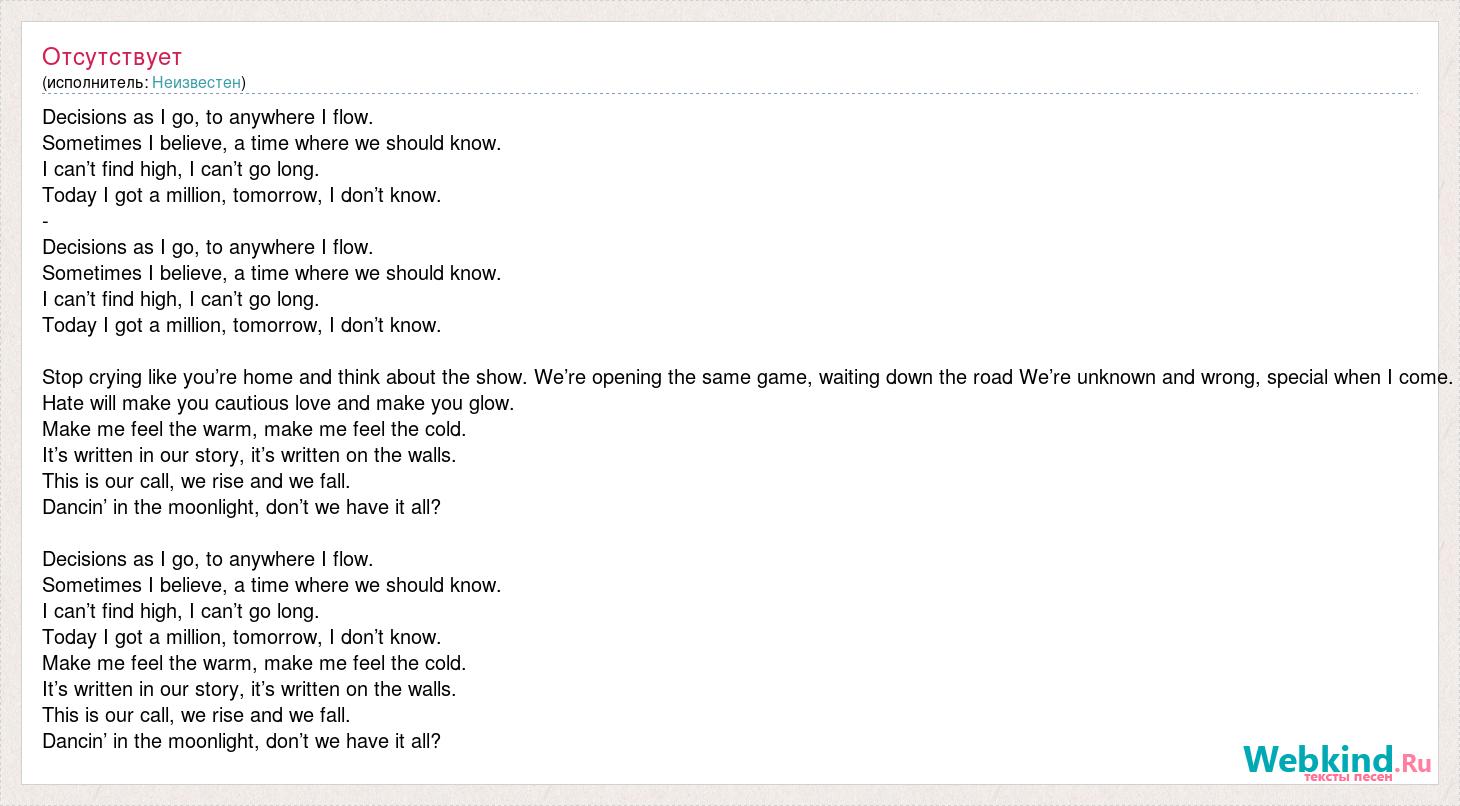1460x806 pixels.
Task: Open the Неизвестен artist link
Action: coord(196,82)
